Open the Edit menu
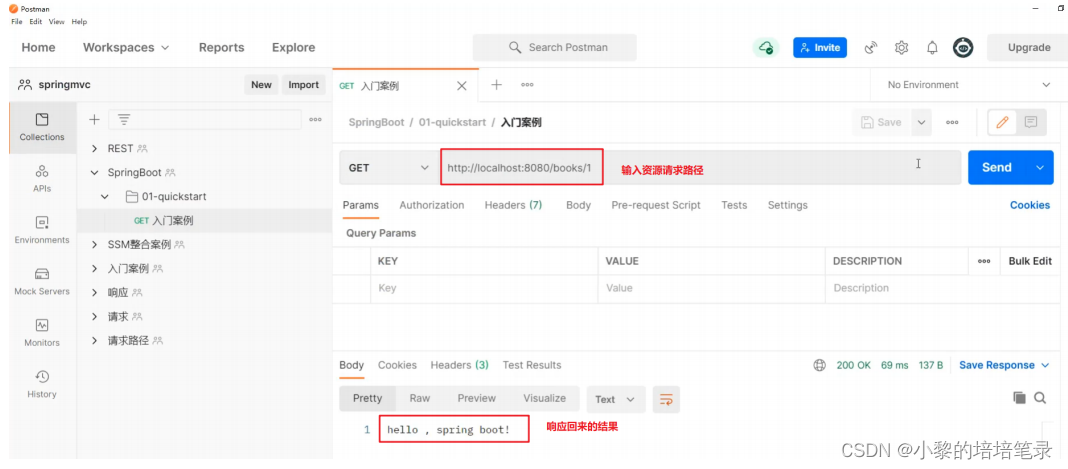 pos(35,22)
